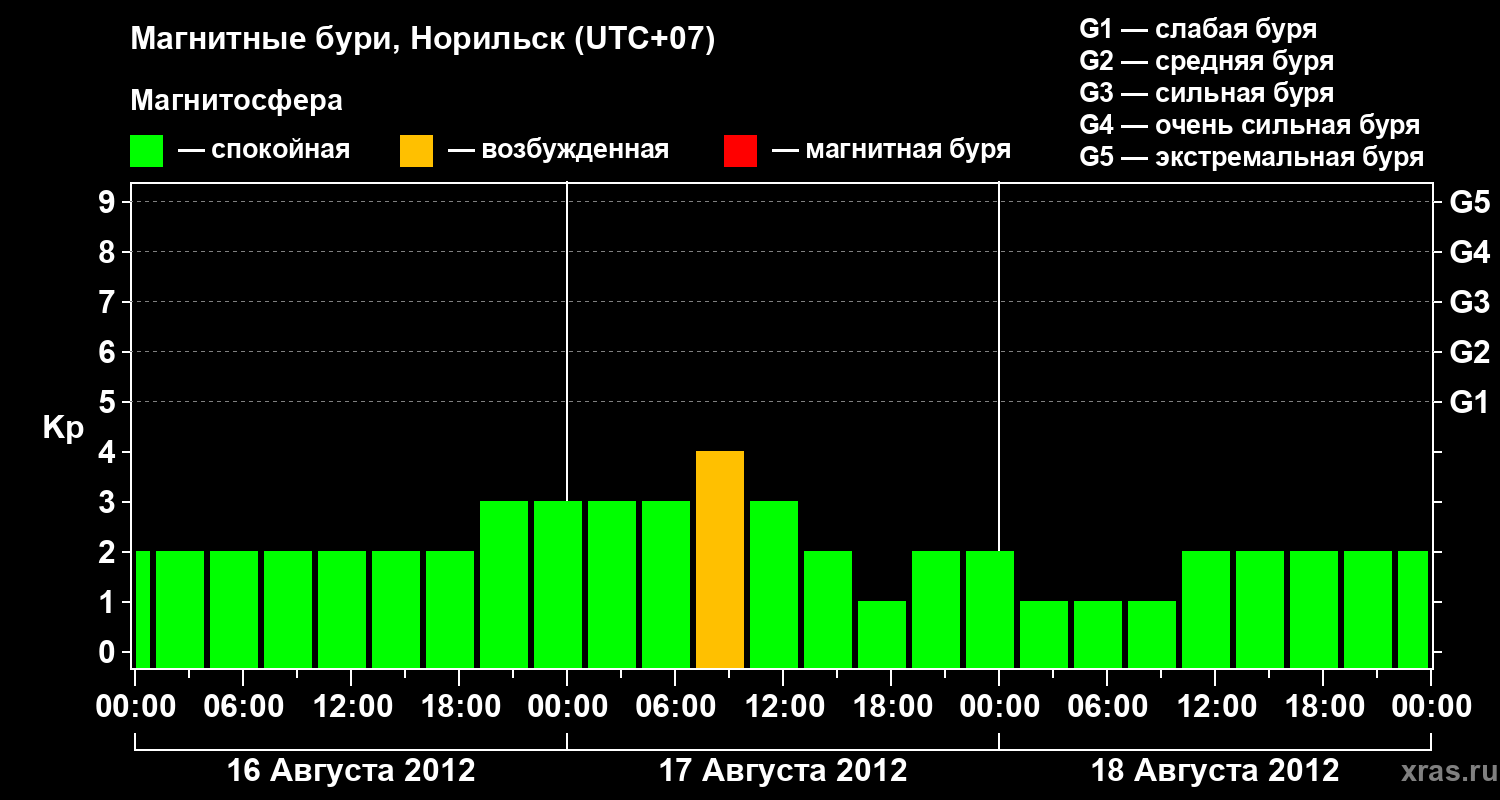Image resolution: width=1500 pixels, height=800 pixels.
Task: Click the '— спокойная' legend label
Action: click(x=264, y=150)
